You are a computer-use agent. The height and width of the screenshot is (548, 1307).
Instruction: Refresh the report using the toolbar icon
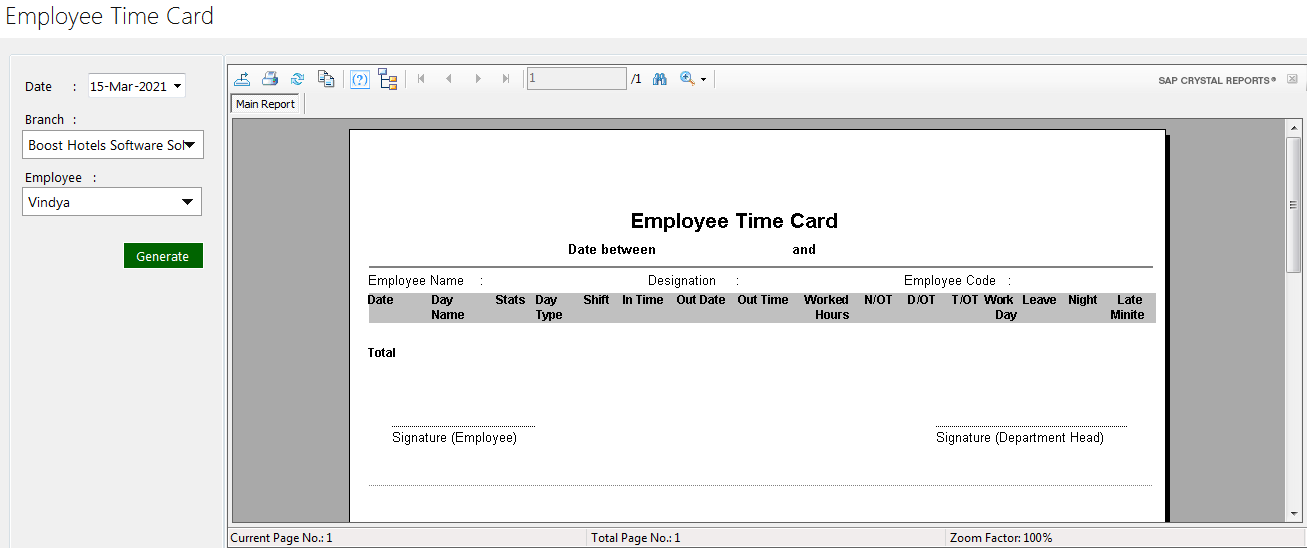click(297, 79)
